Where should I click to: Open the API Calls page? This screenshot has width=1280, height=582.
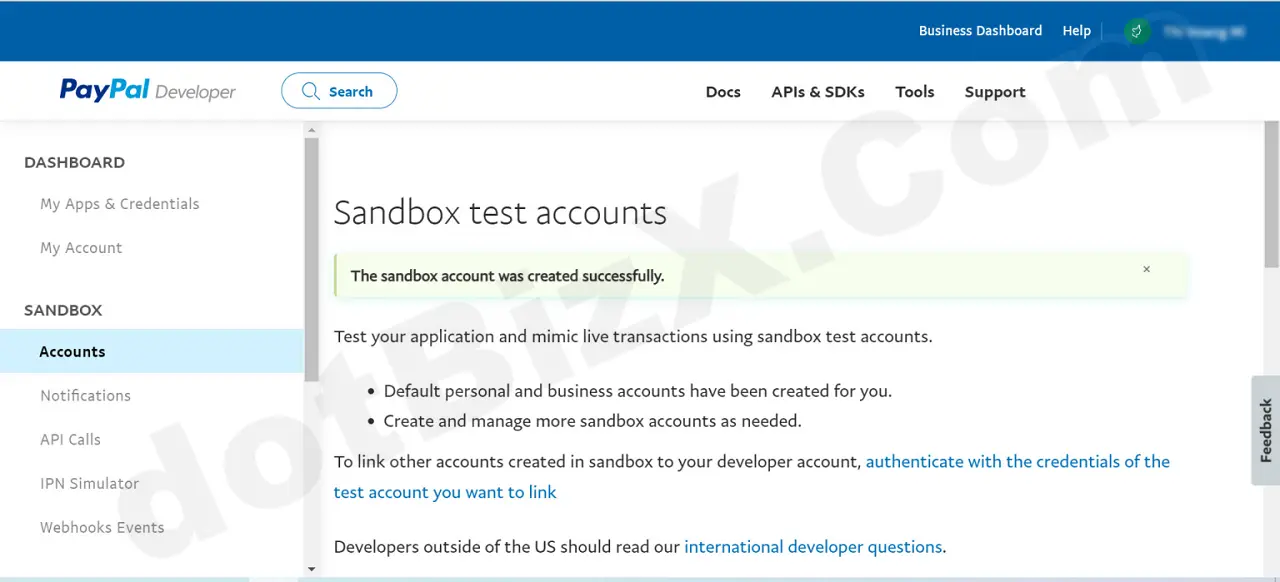tap(70, 439)
